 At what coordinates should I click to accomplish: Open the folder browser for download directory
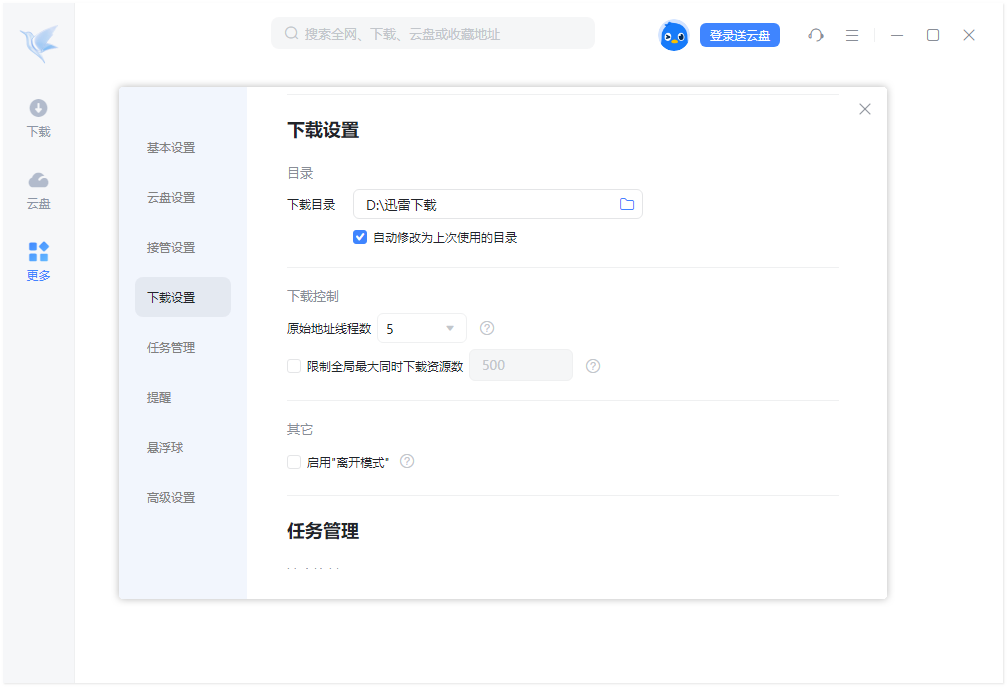tap(627, 203)
